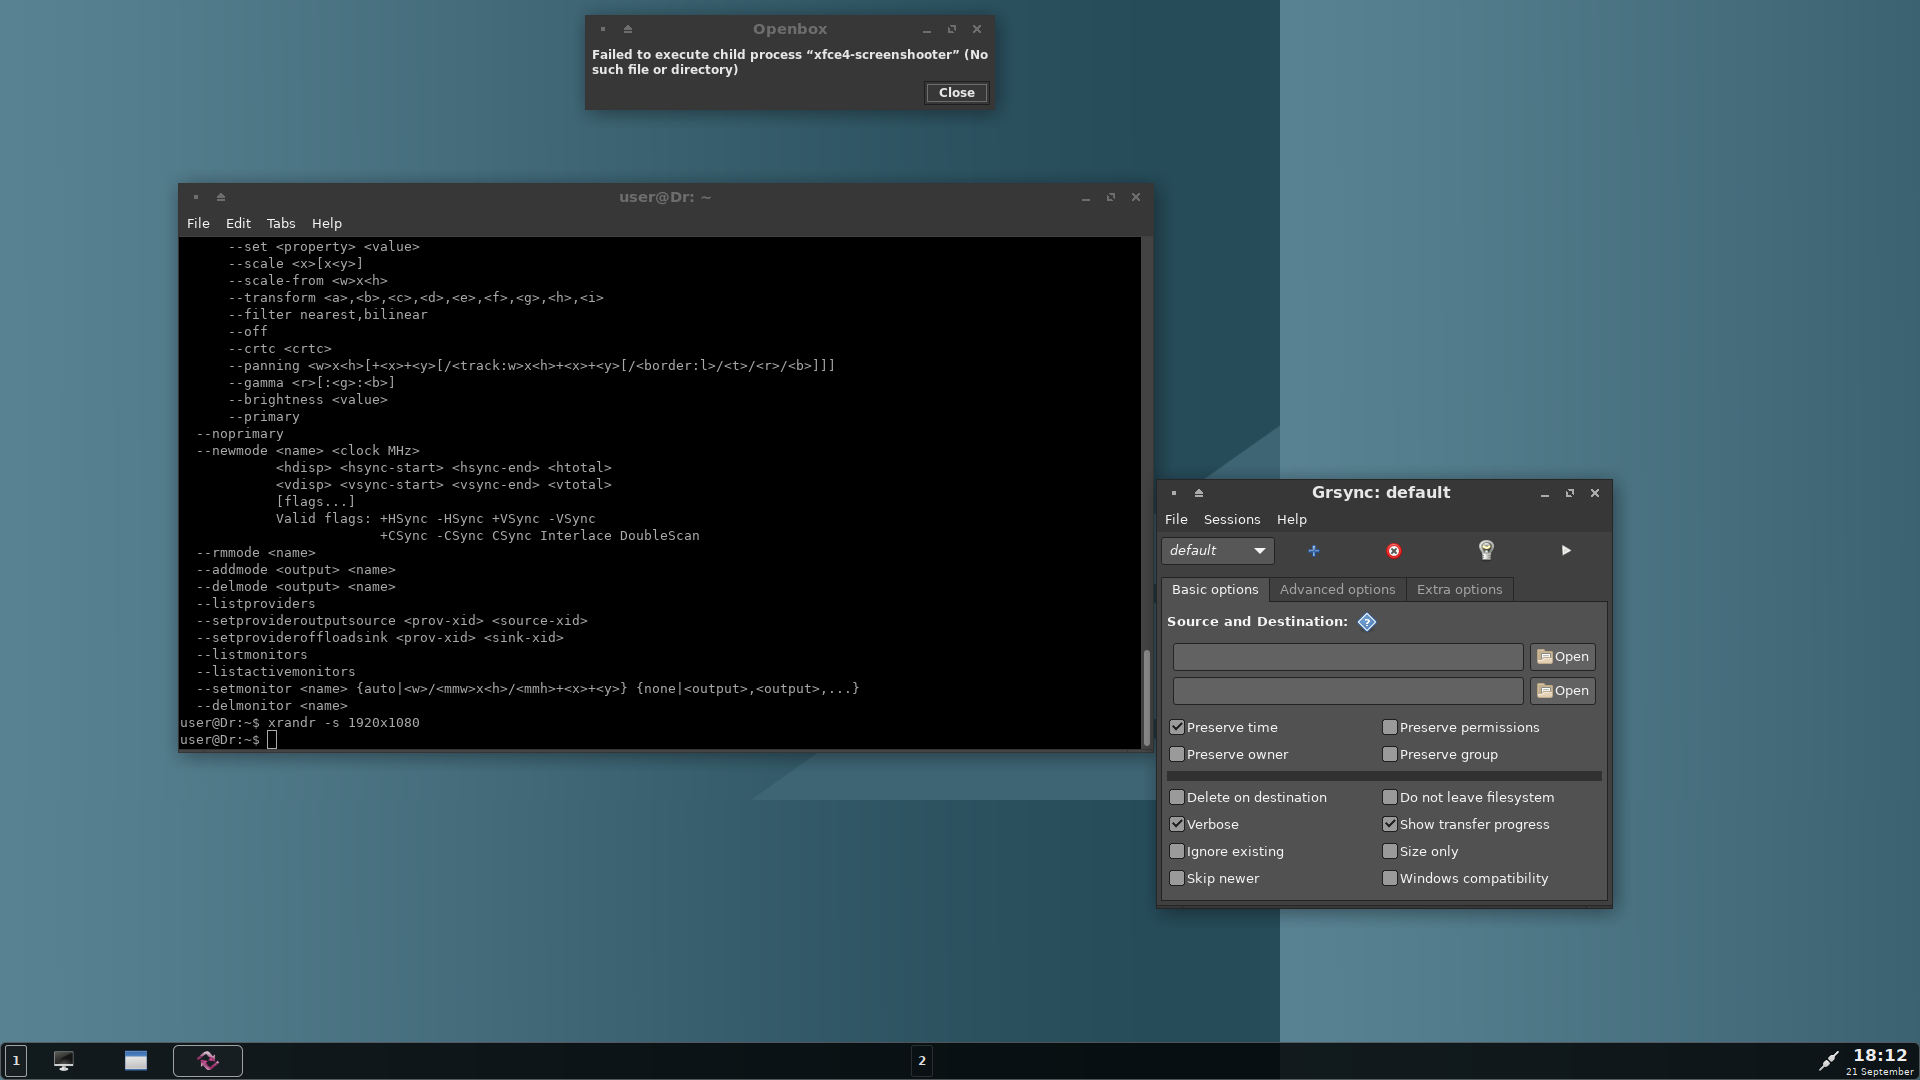Click the source path input field
This screenshot has width=1920, height=1080.
coord(1347,657)
